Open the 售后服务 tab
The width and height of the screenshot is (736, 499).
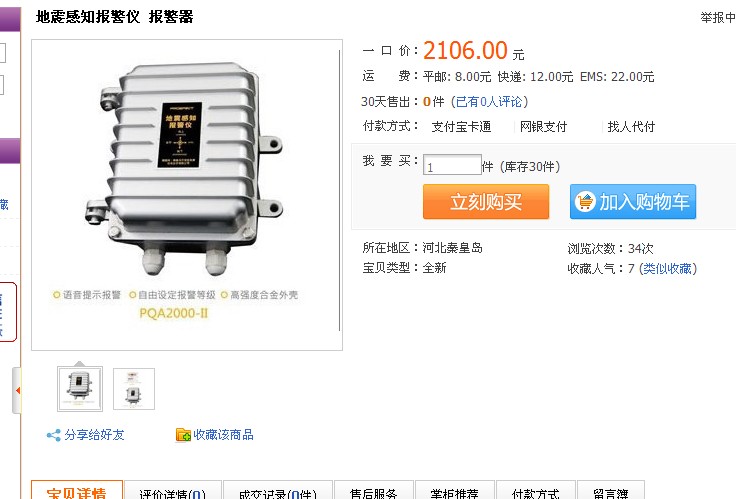374,490
